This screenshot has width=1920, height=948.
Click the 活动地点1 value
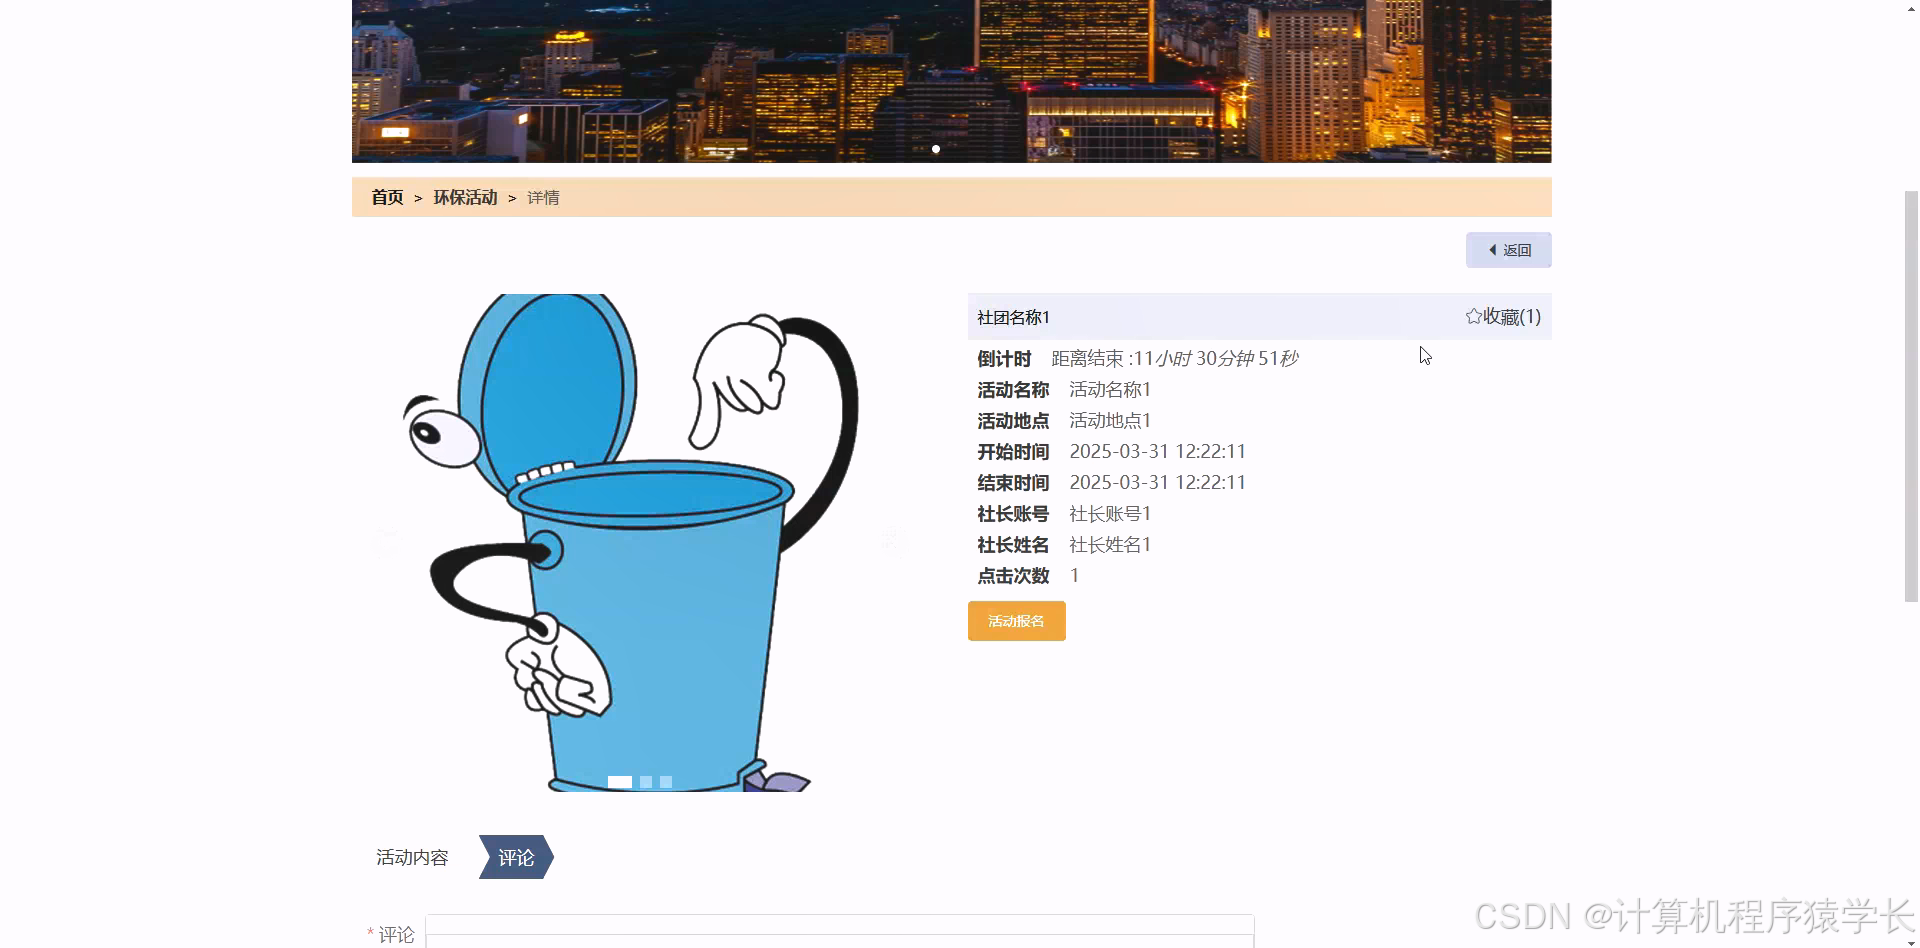point(1110,420)
